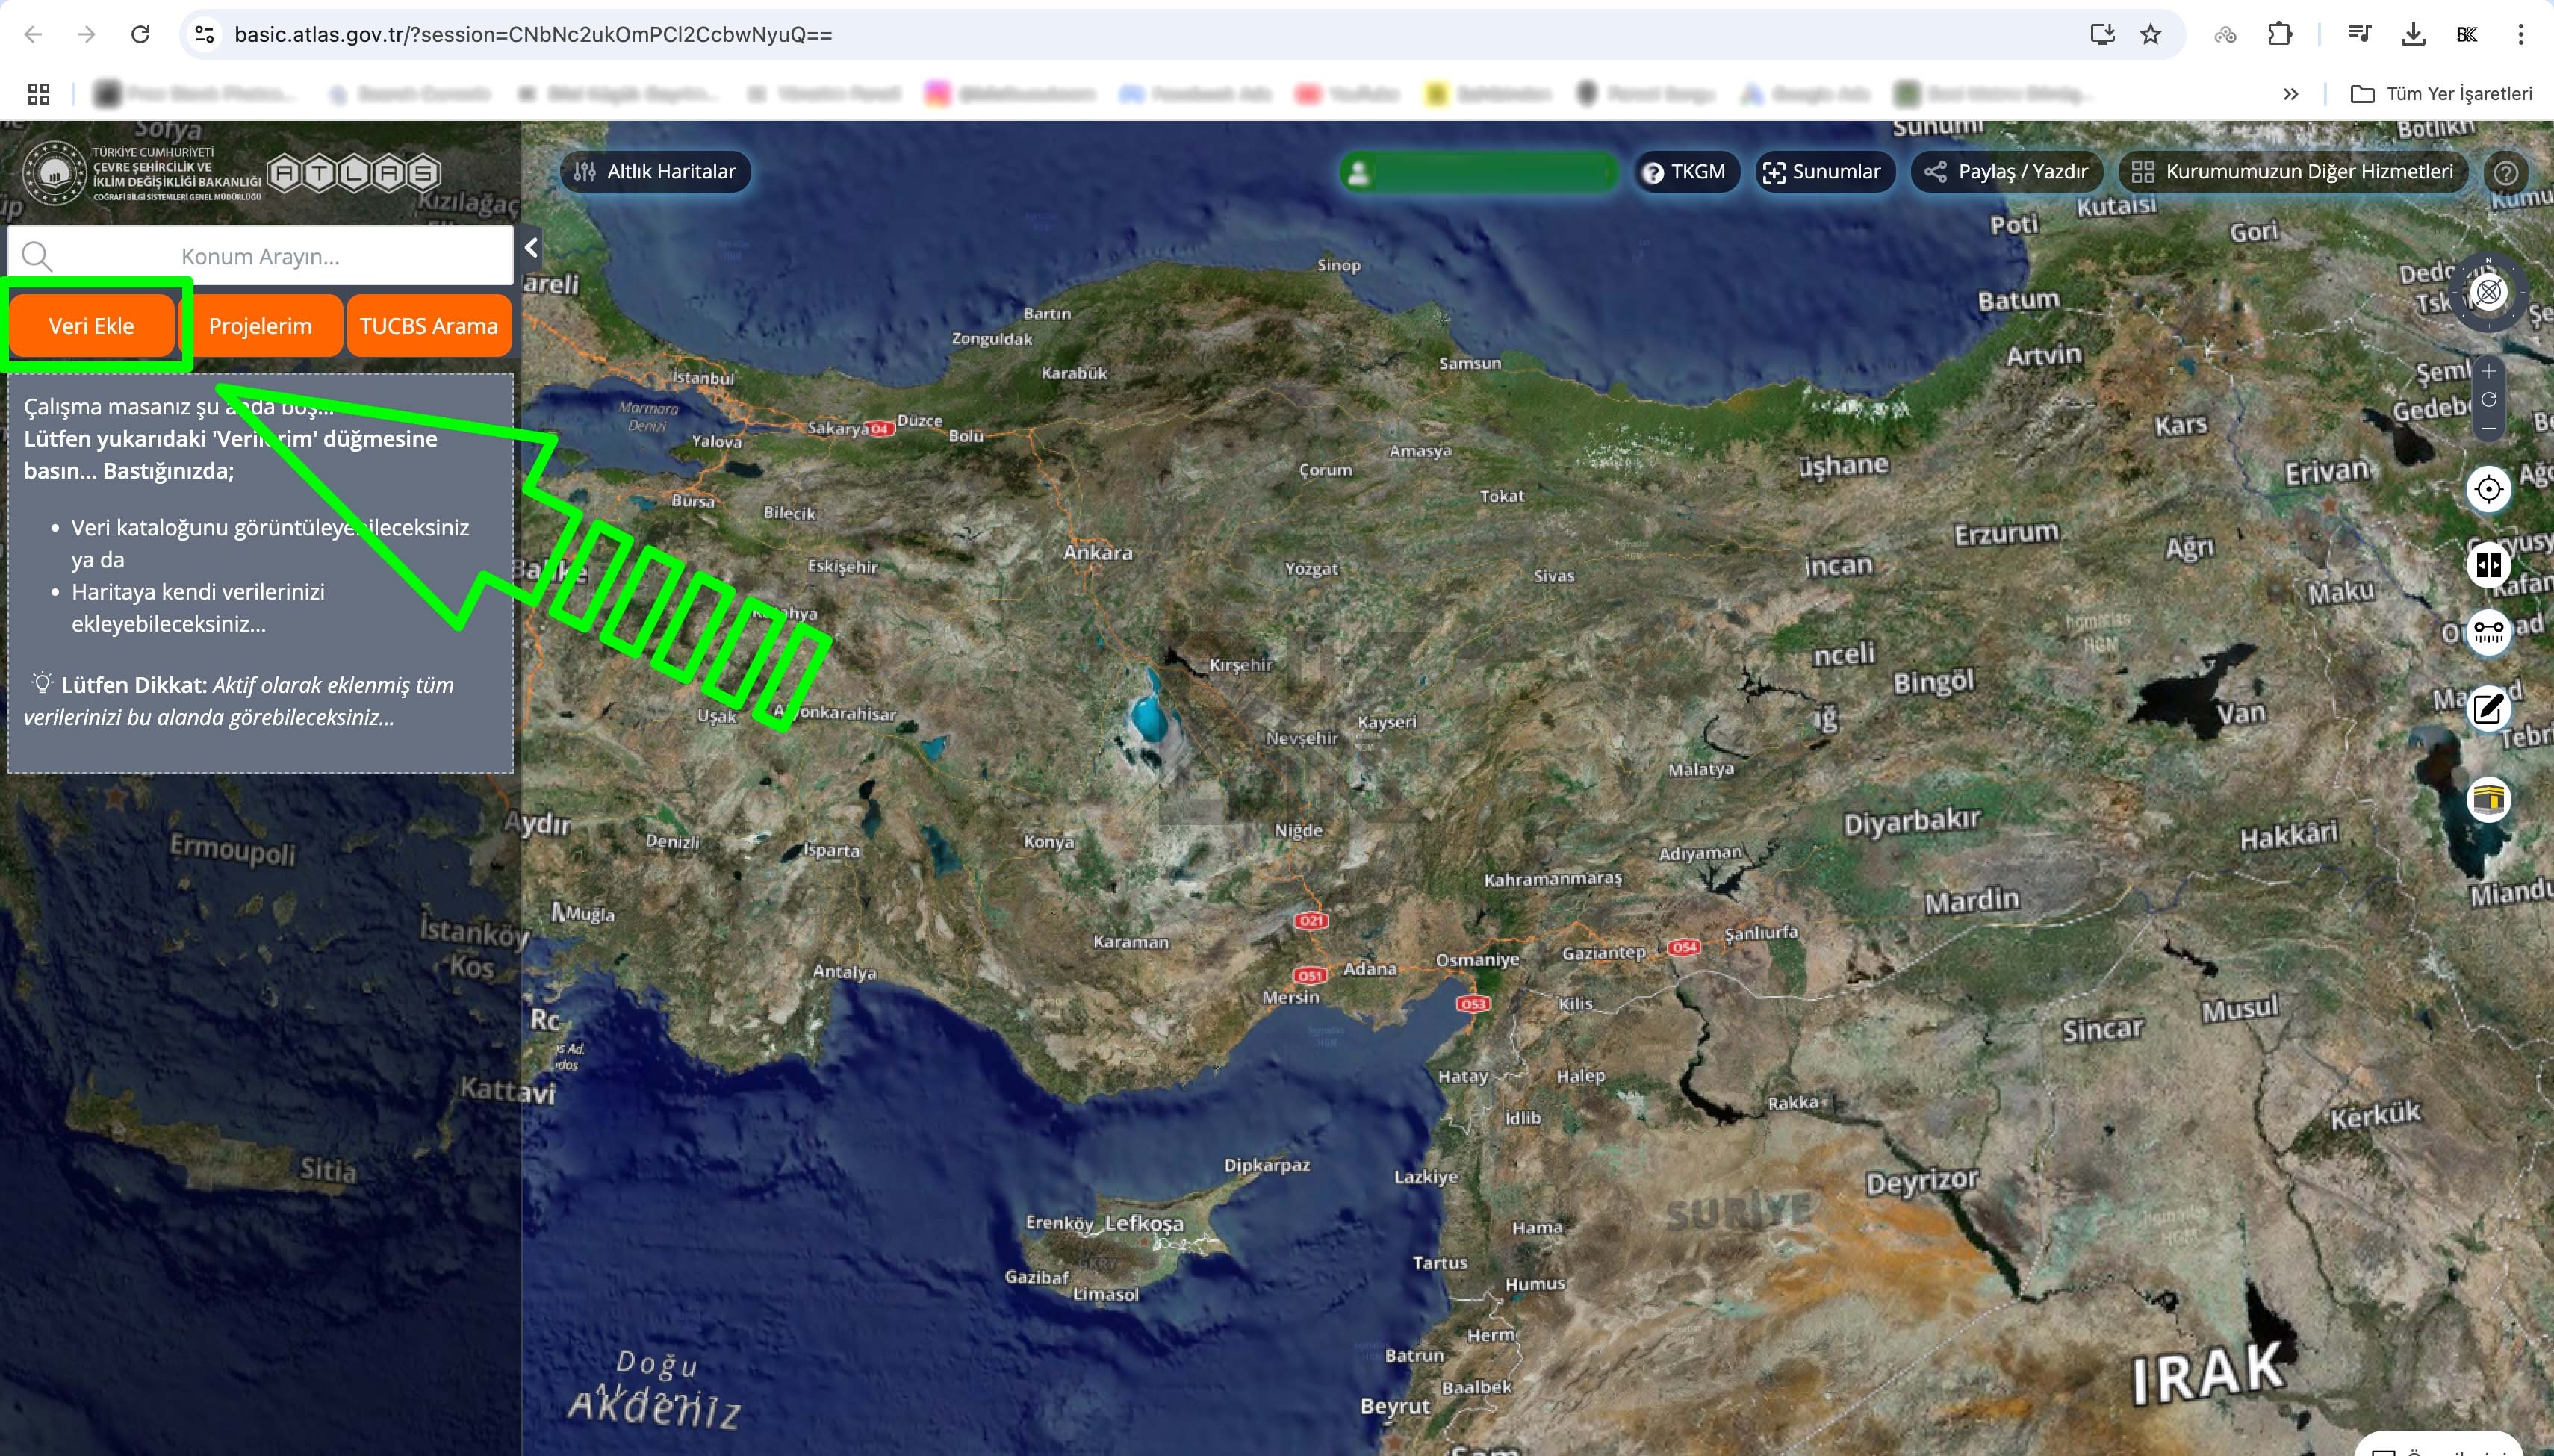Click the green user account bar
2554x1456 pixels.
1478,172
